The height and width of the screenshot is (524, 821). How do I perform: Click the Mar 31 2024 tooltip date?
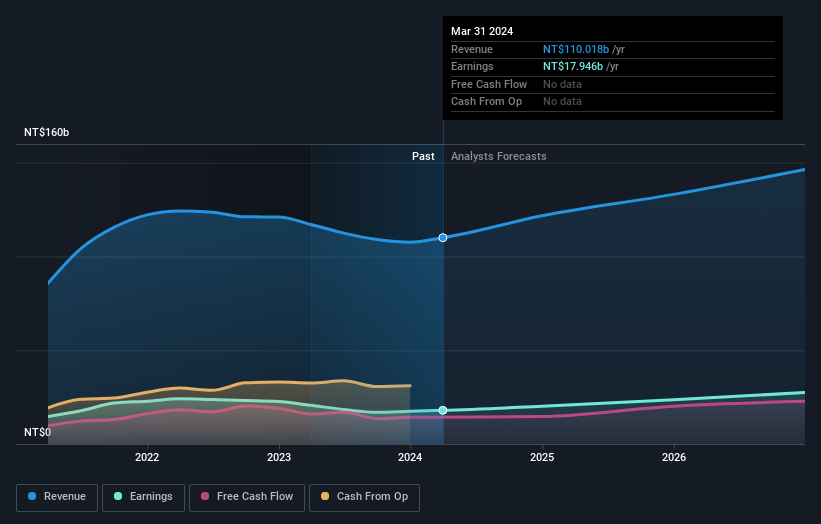pos(482,31)
